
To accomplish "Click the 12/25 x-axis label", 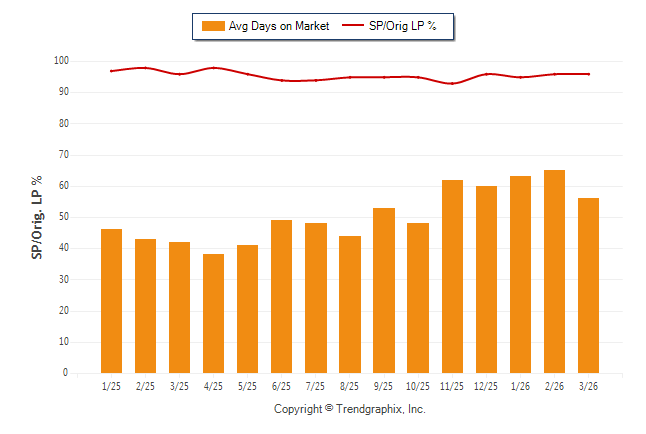I will 486,386.
